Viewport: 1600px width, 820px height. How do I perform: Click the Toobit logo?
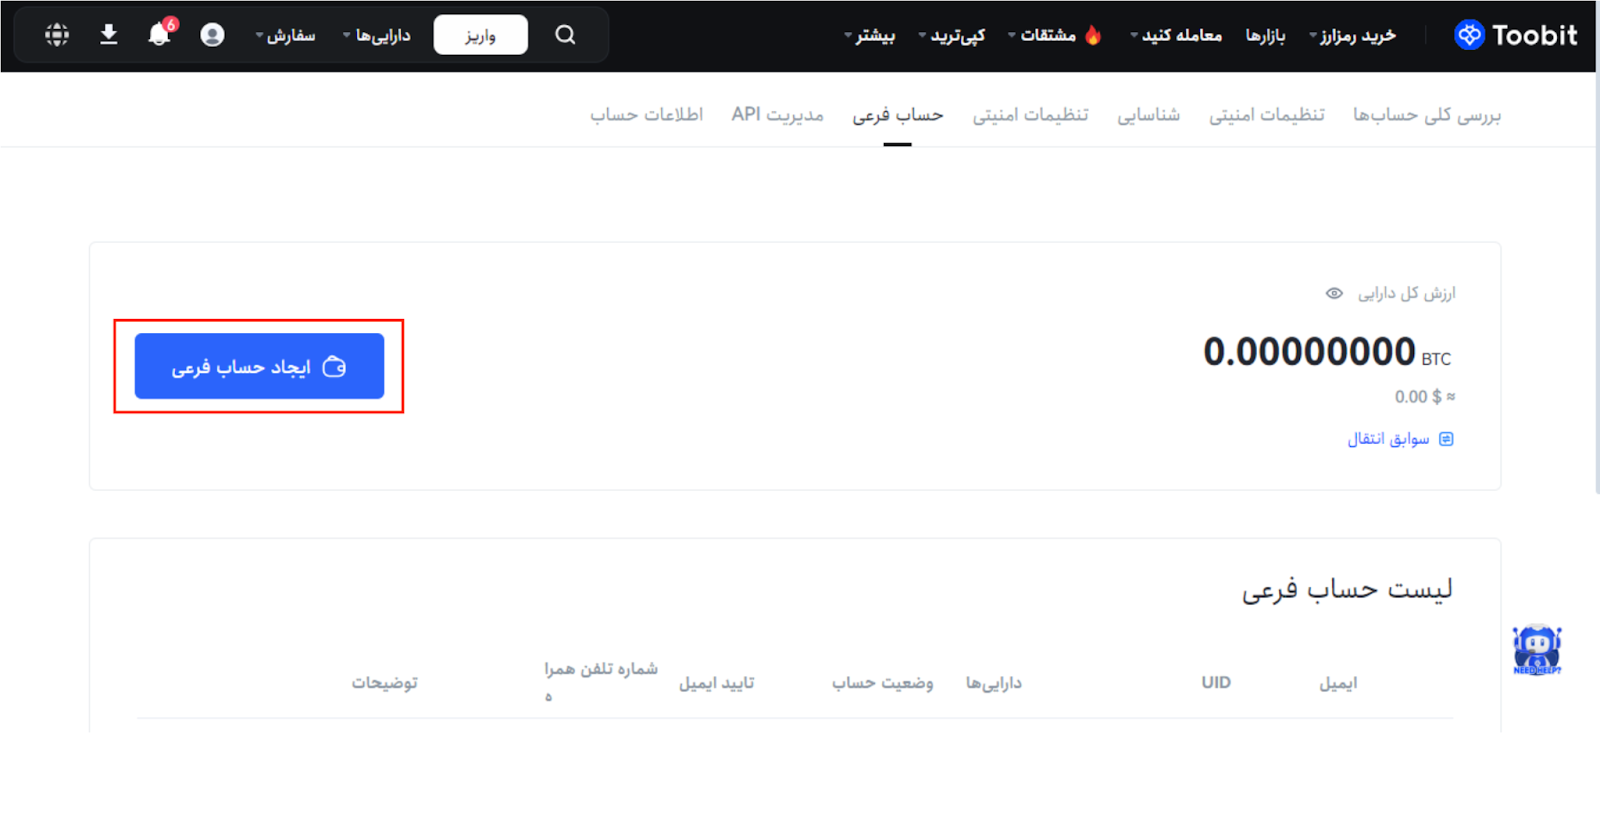[x=1515, y=35]
